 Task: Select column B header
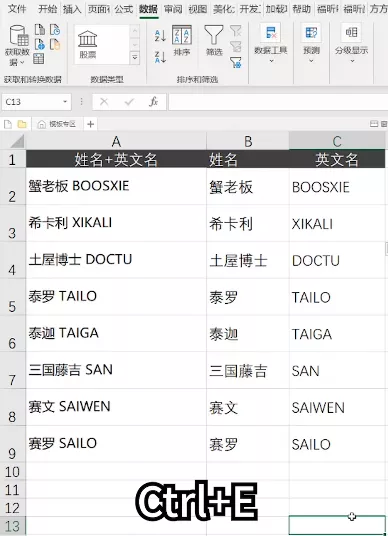point(248,141)
